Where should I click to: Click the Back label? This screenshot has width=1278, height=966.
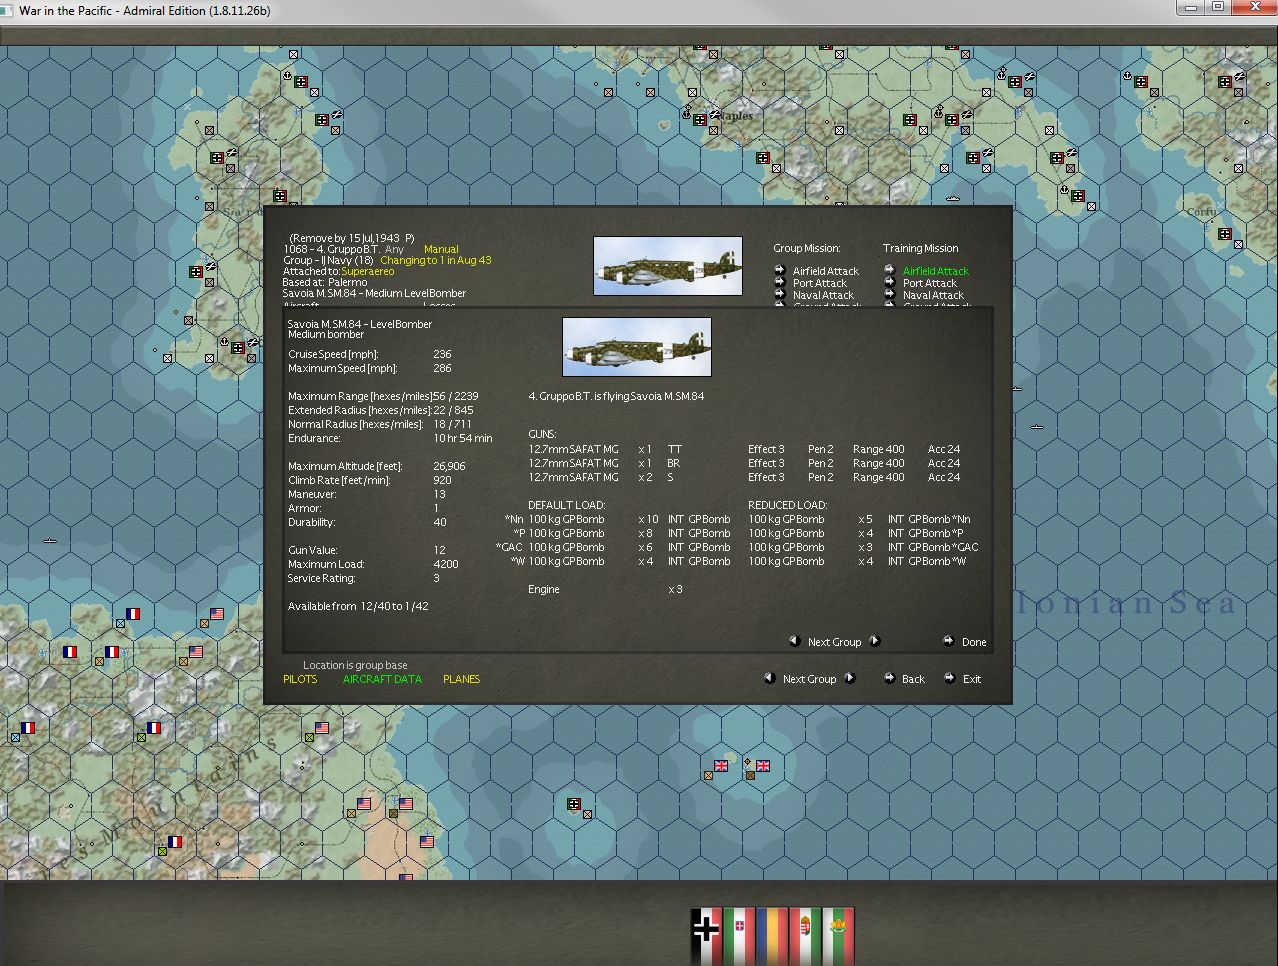click(913, 679)
